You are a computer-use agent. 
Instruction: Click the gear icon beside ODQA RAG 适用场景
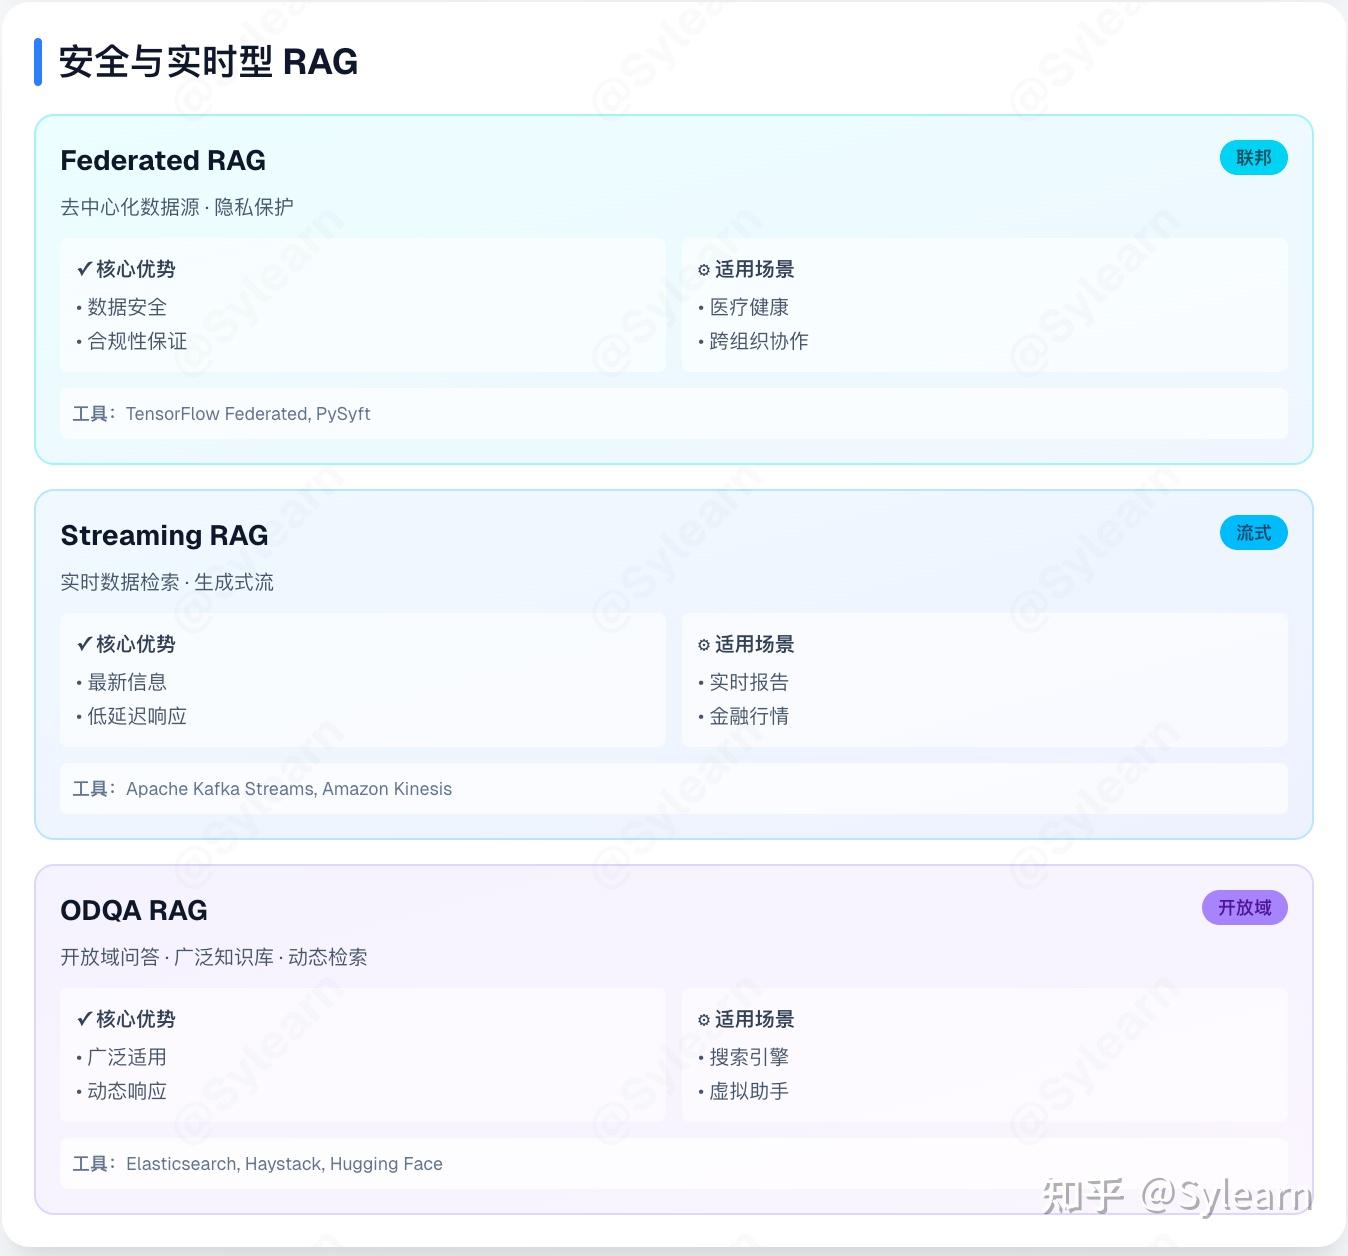[703, 1019]
